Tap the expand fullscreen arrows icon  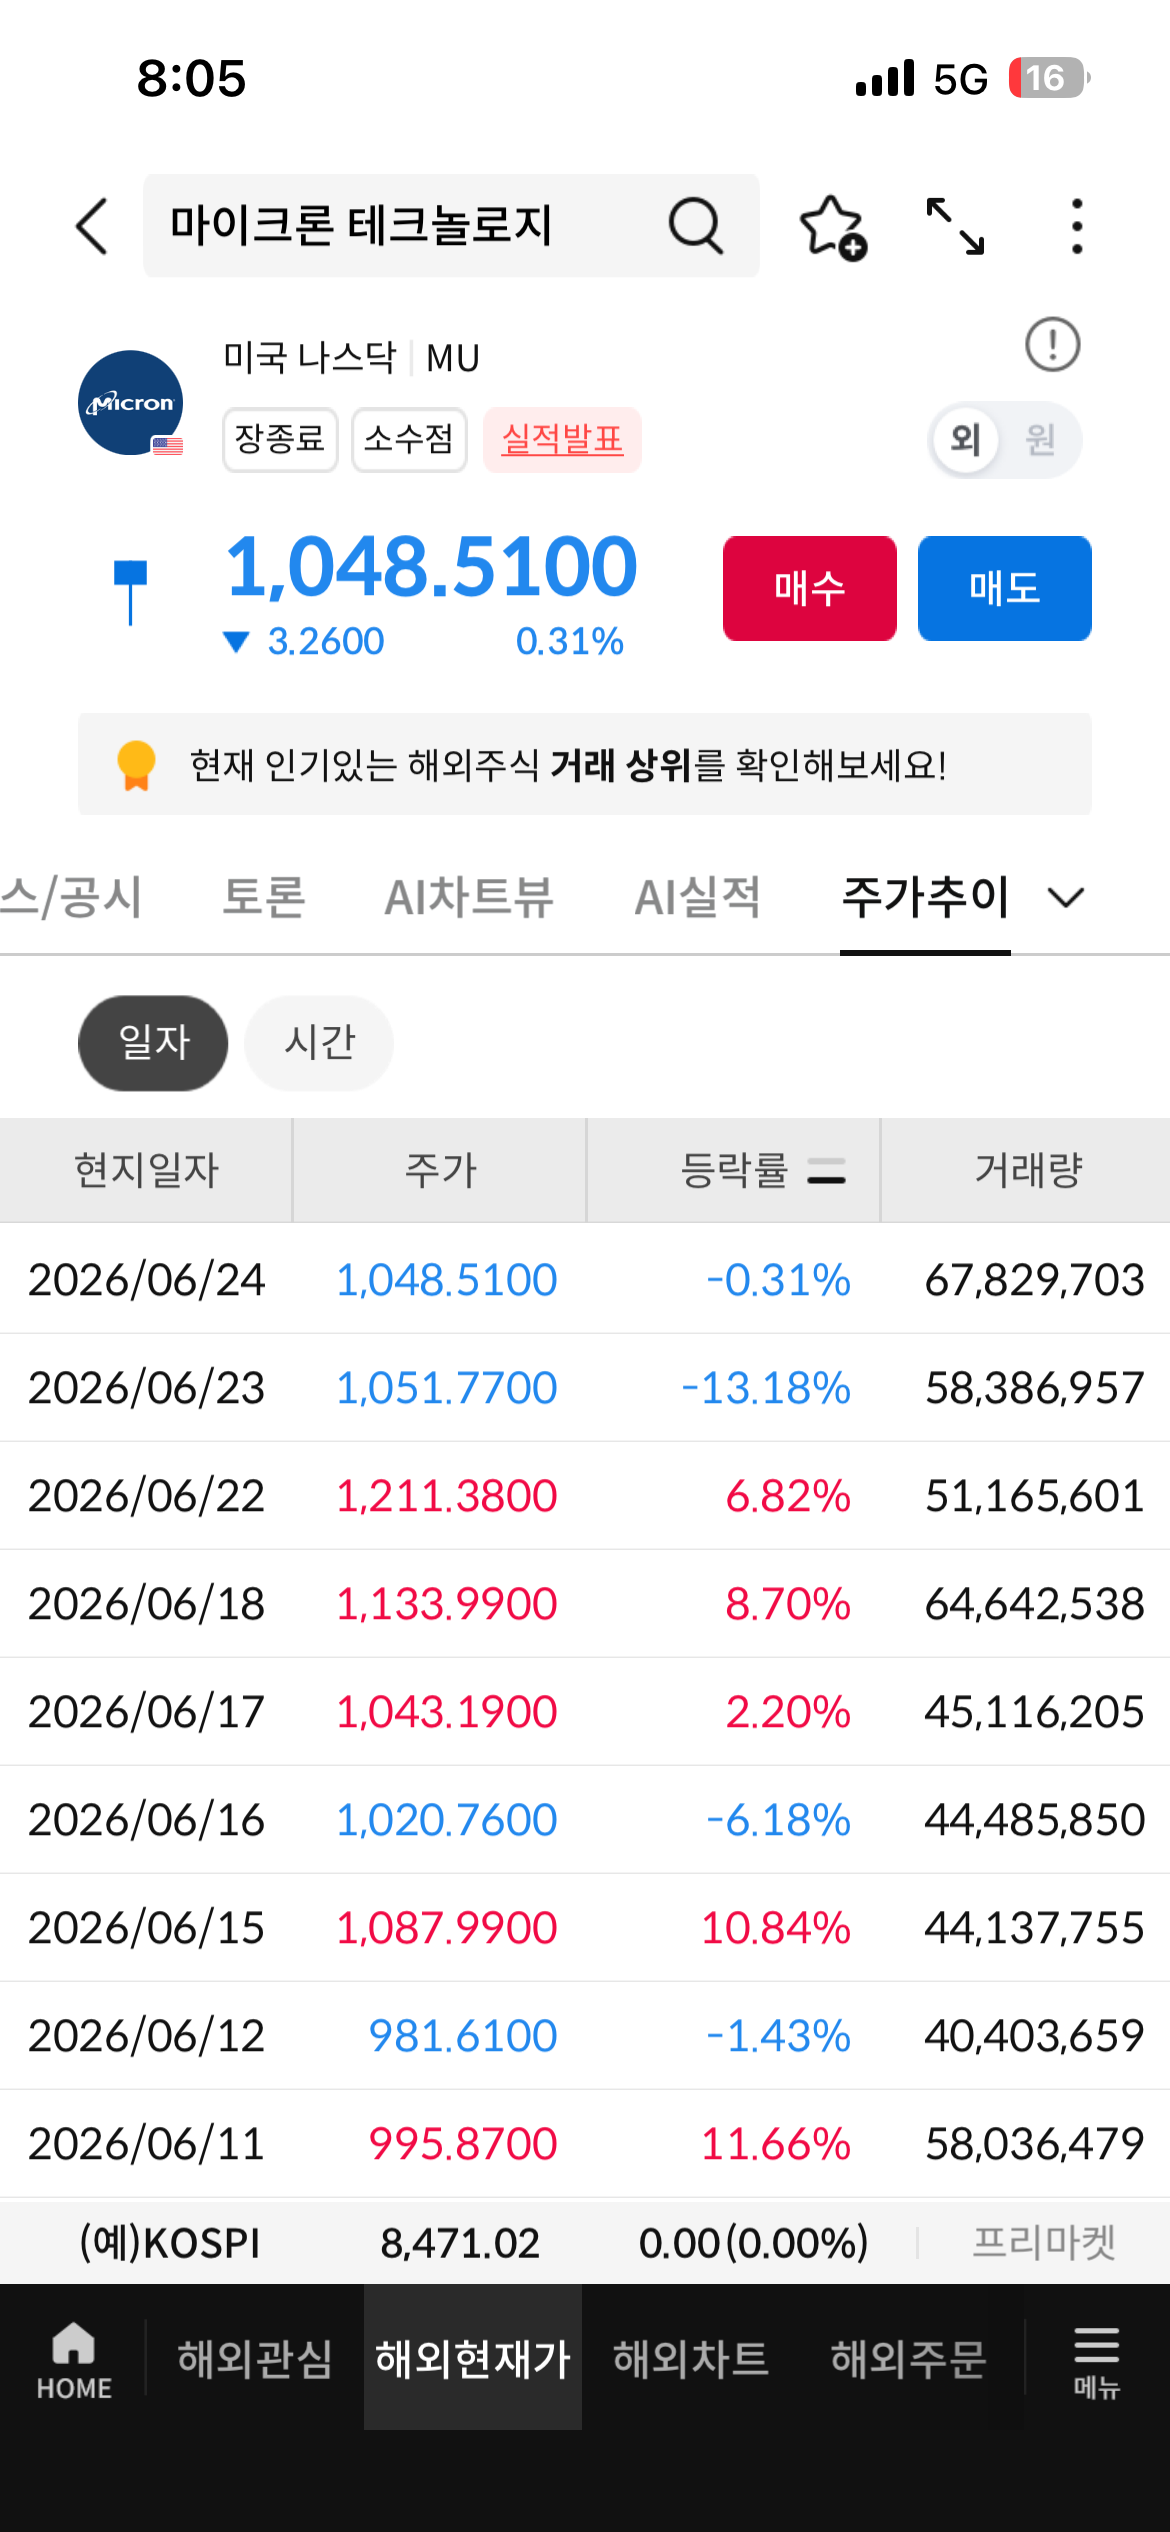pos(955,226)
